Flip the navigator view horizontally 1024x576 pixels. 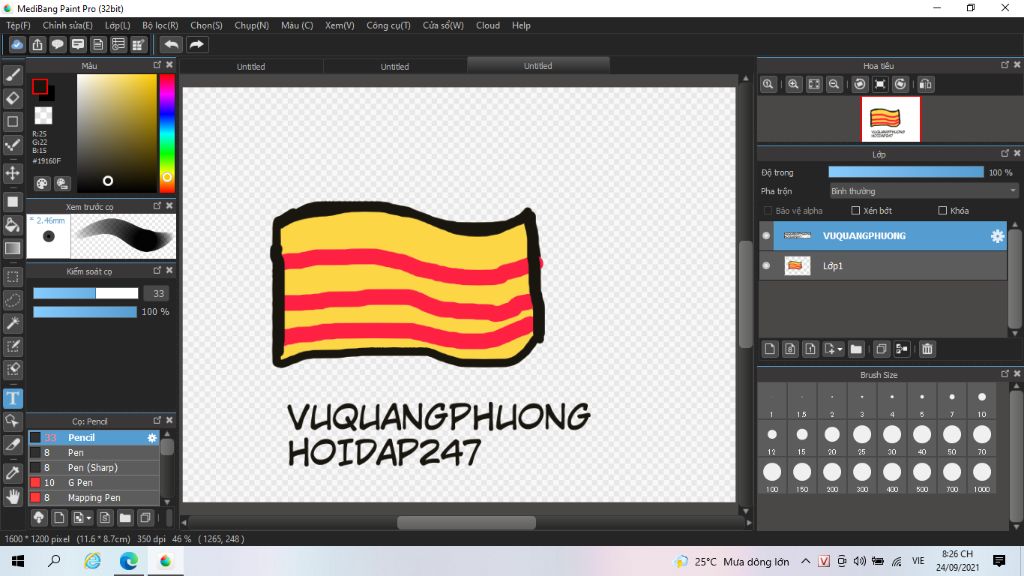click(x=925, y=84)
